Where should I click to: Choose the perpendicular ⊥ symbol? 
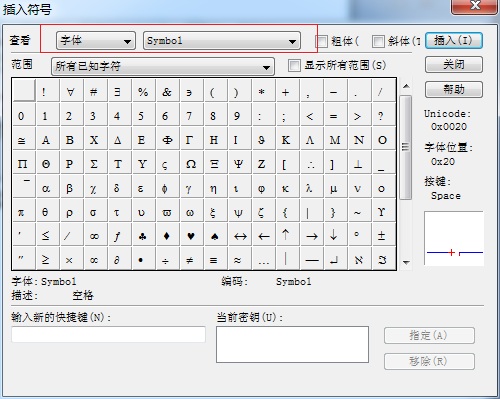click(x=358, y=164)
